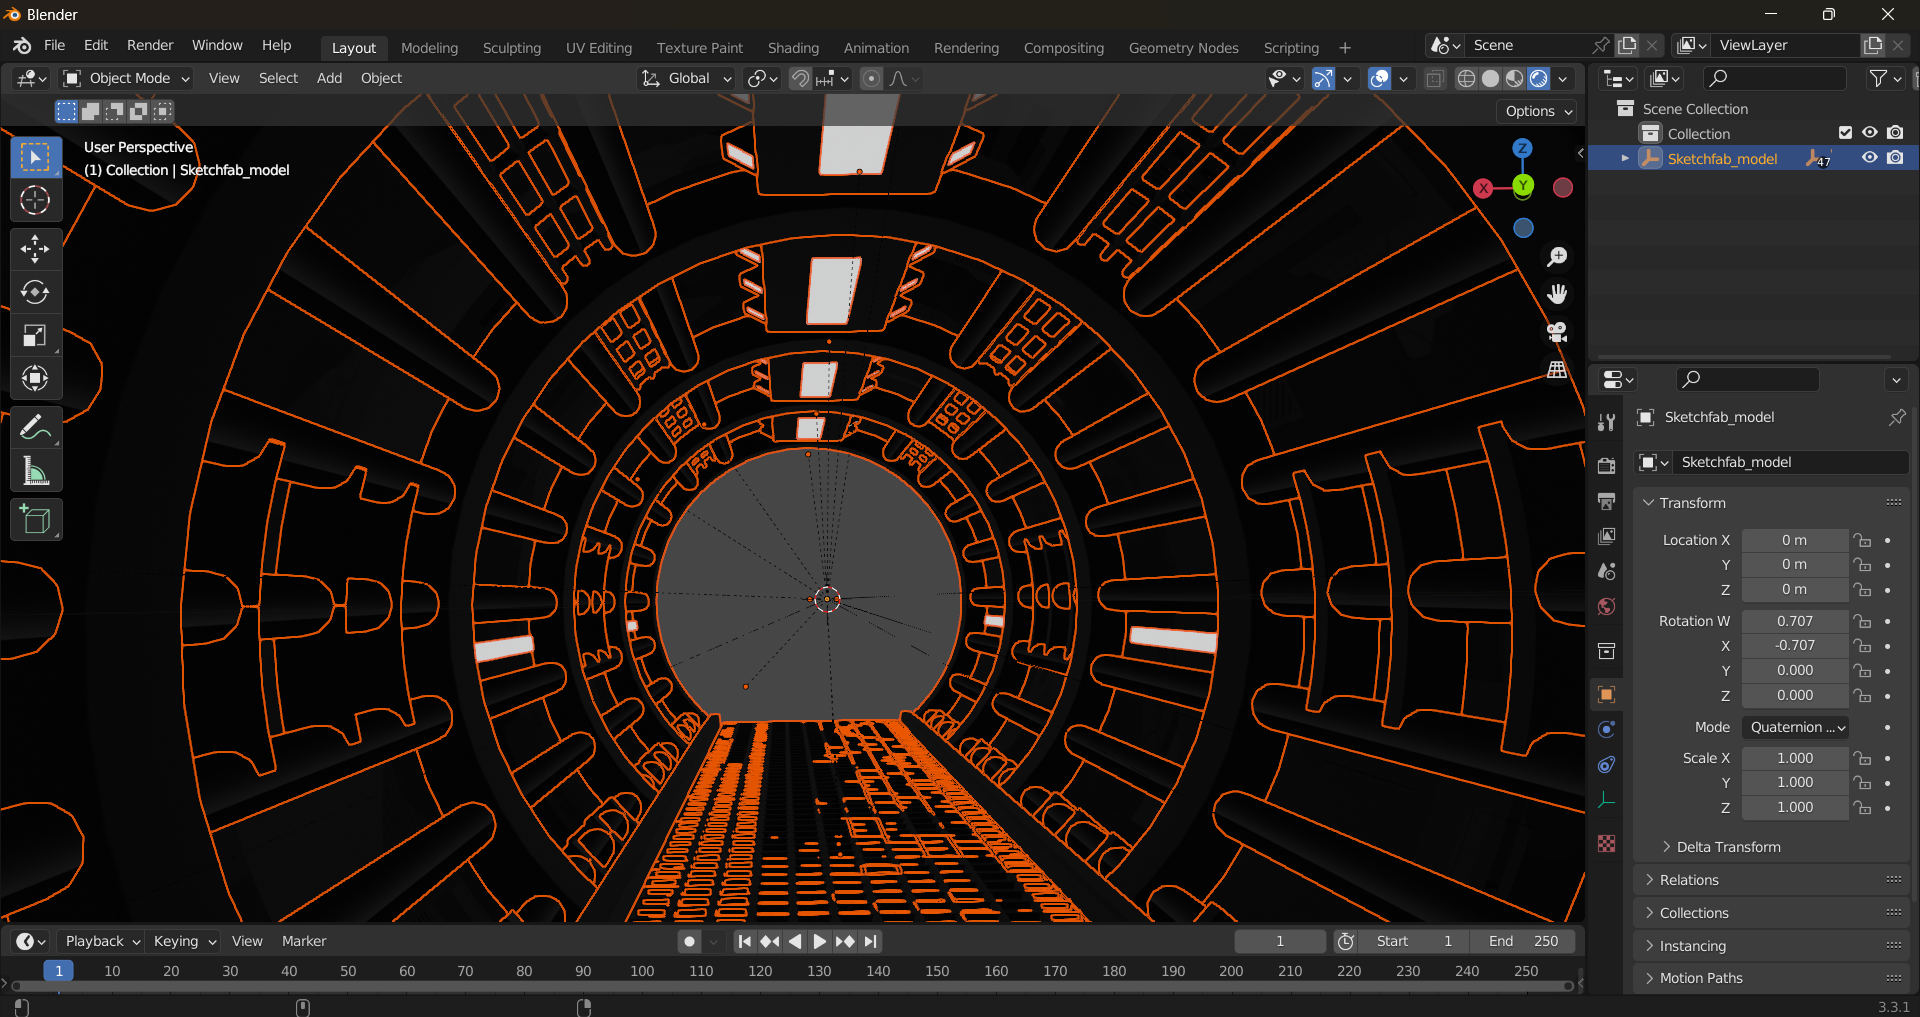This screenshot has height=1017, width=1920.
Task: Toggle X-ray display
Action: 1435,78
